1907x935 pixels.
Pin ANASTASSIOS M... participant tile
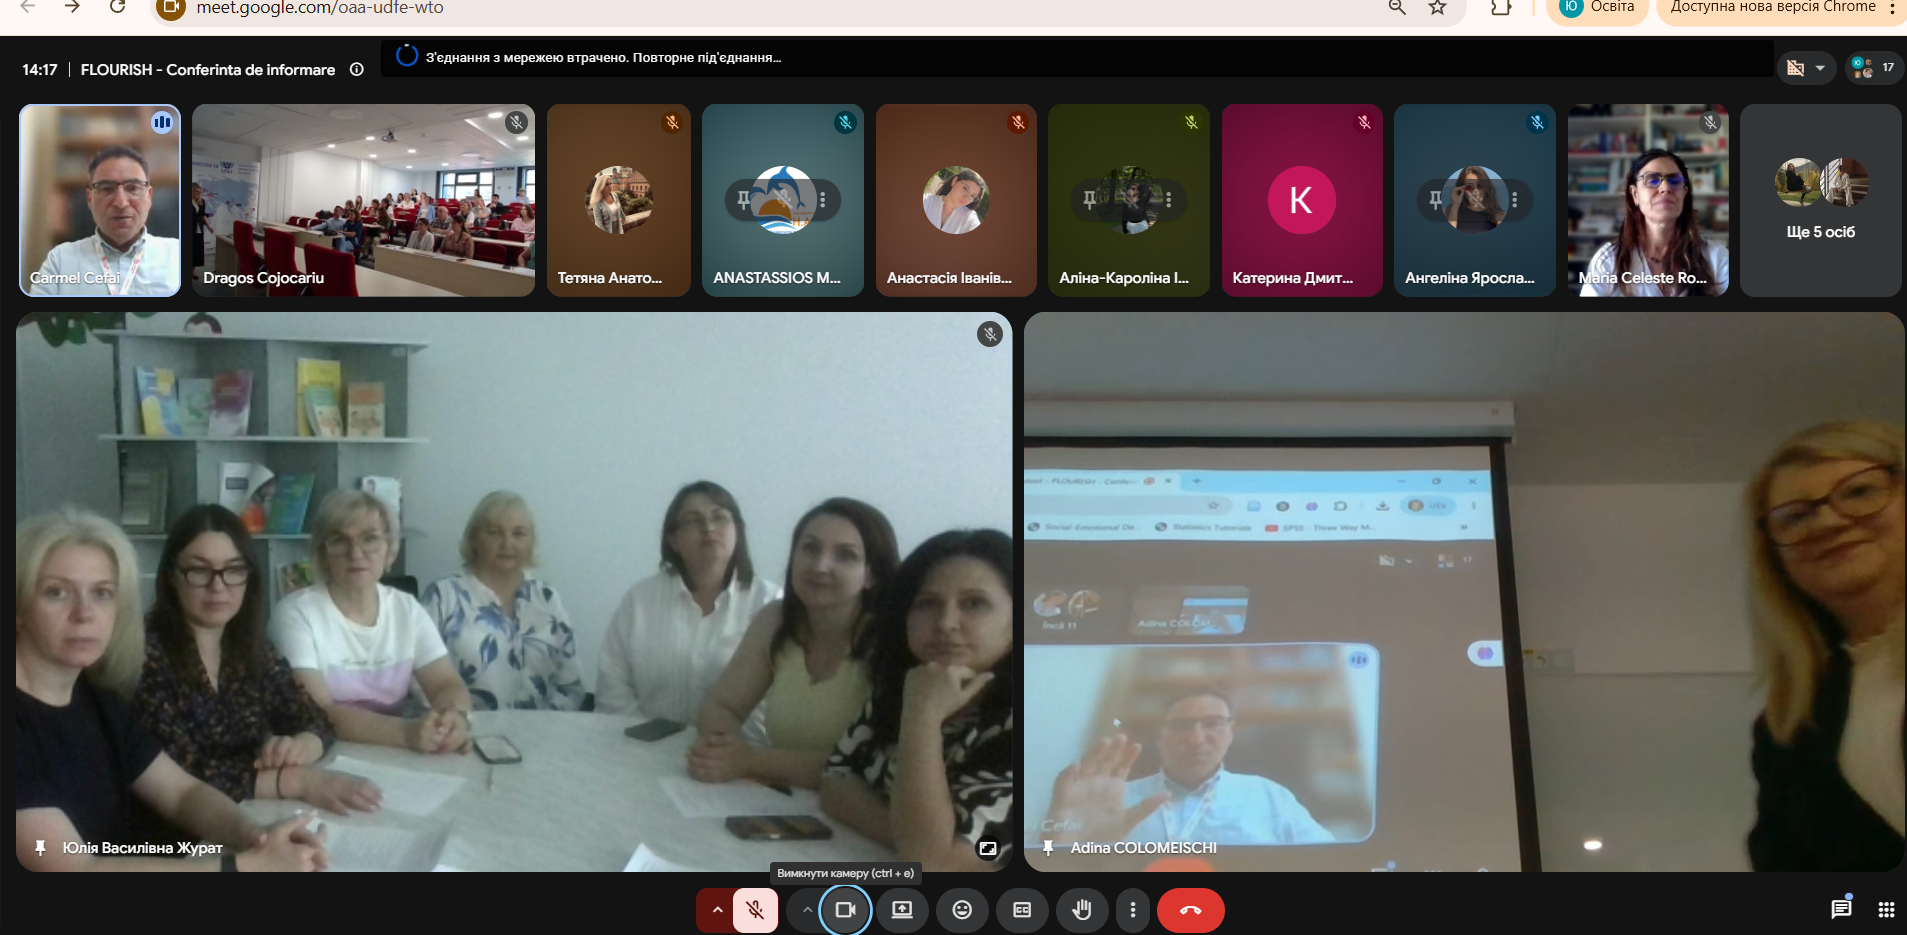(743, 200)
